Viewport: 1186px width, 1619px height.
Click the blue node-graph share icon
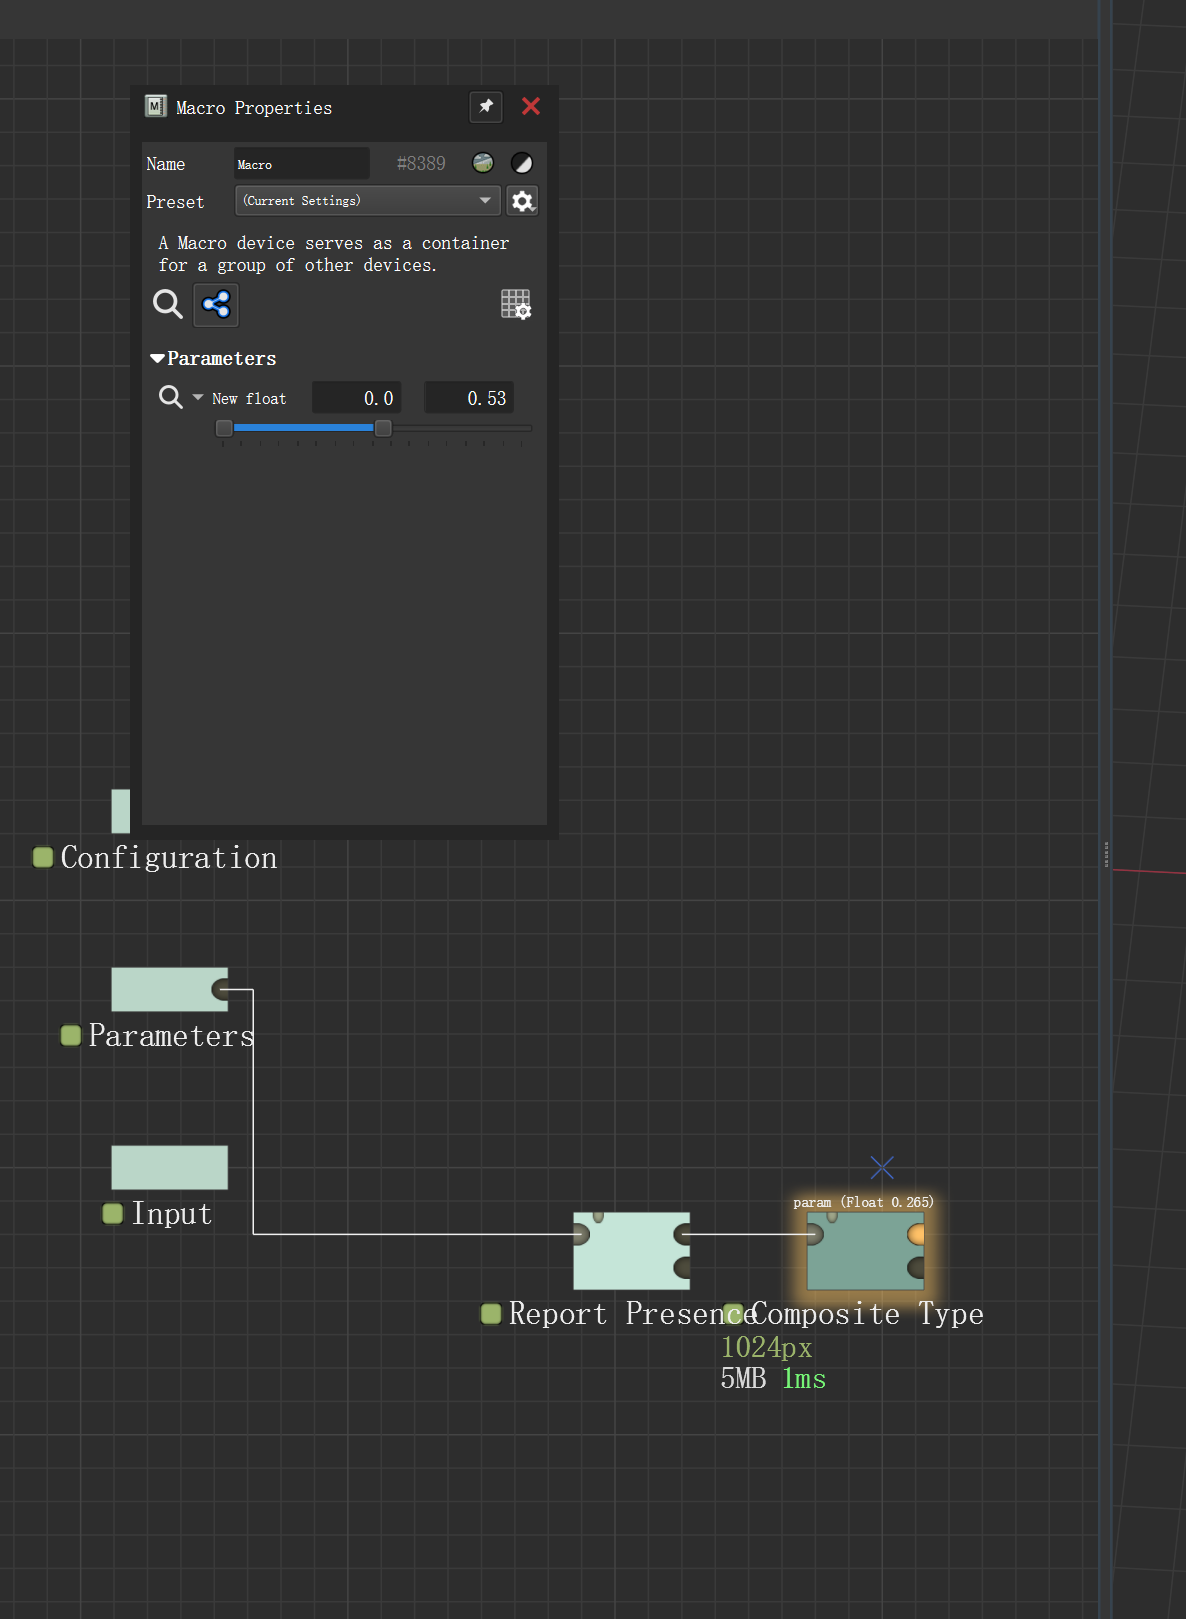216,304
